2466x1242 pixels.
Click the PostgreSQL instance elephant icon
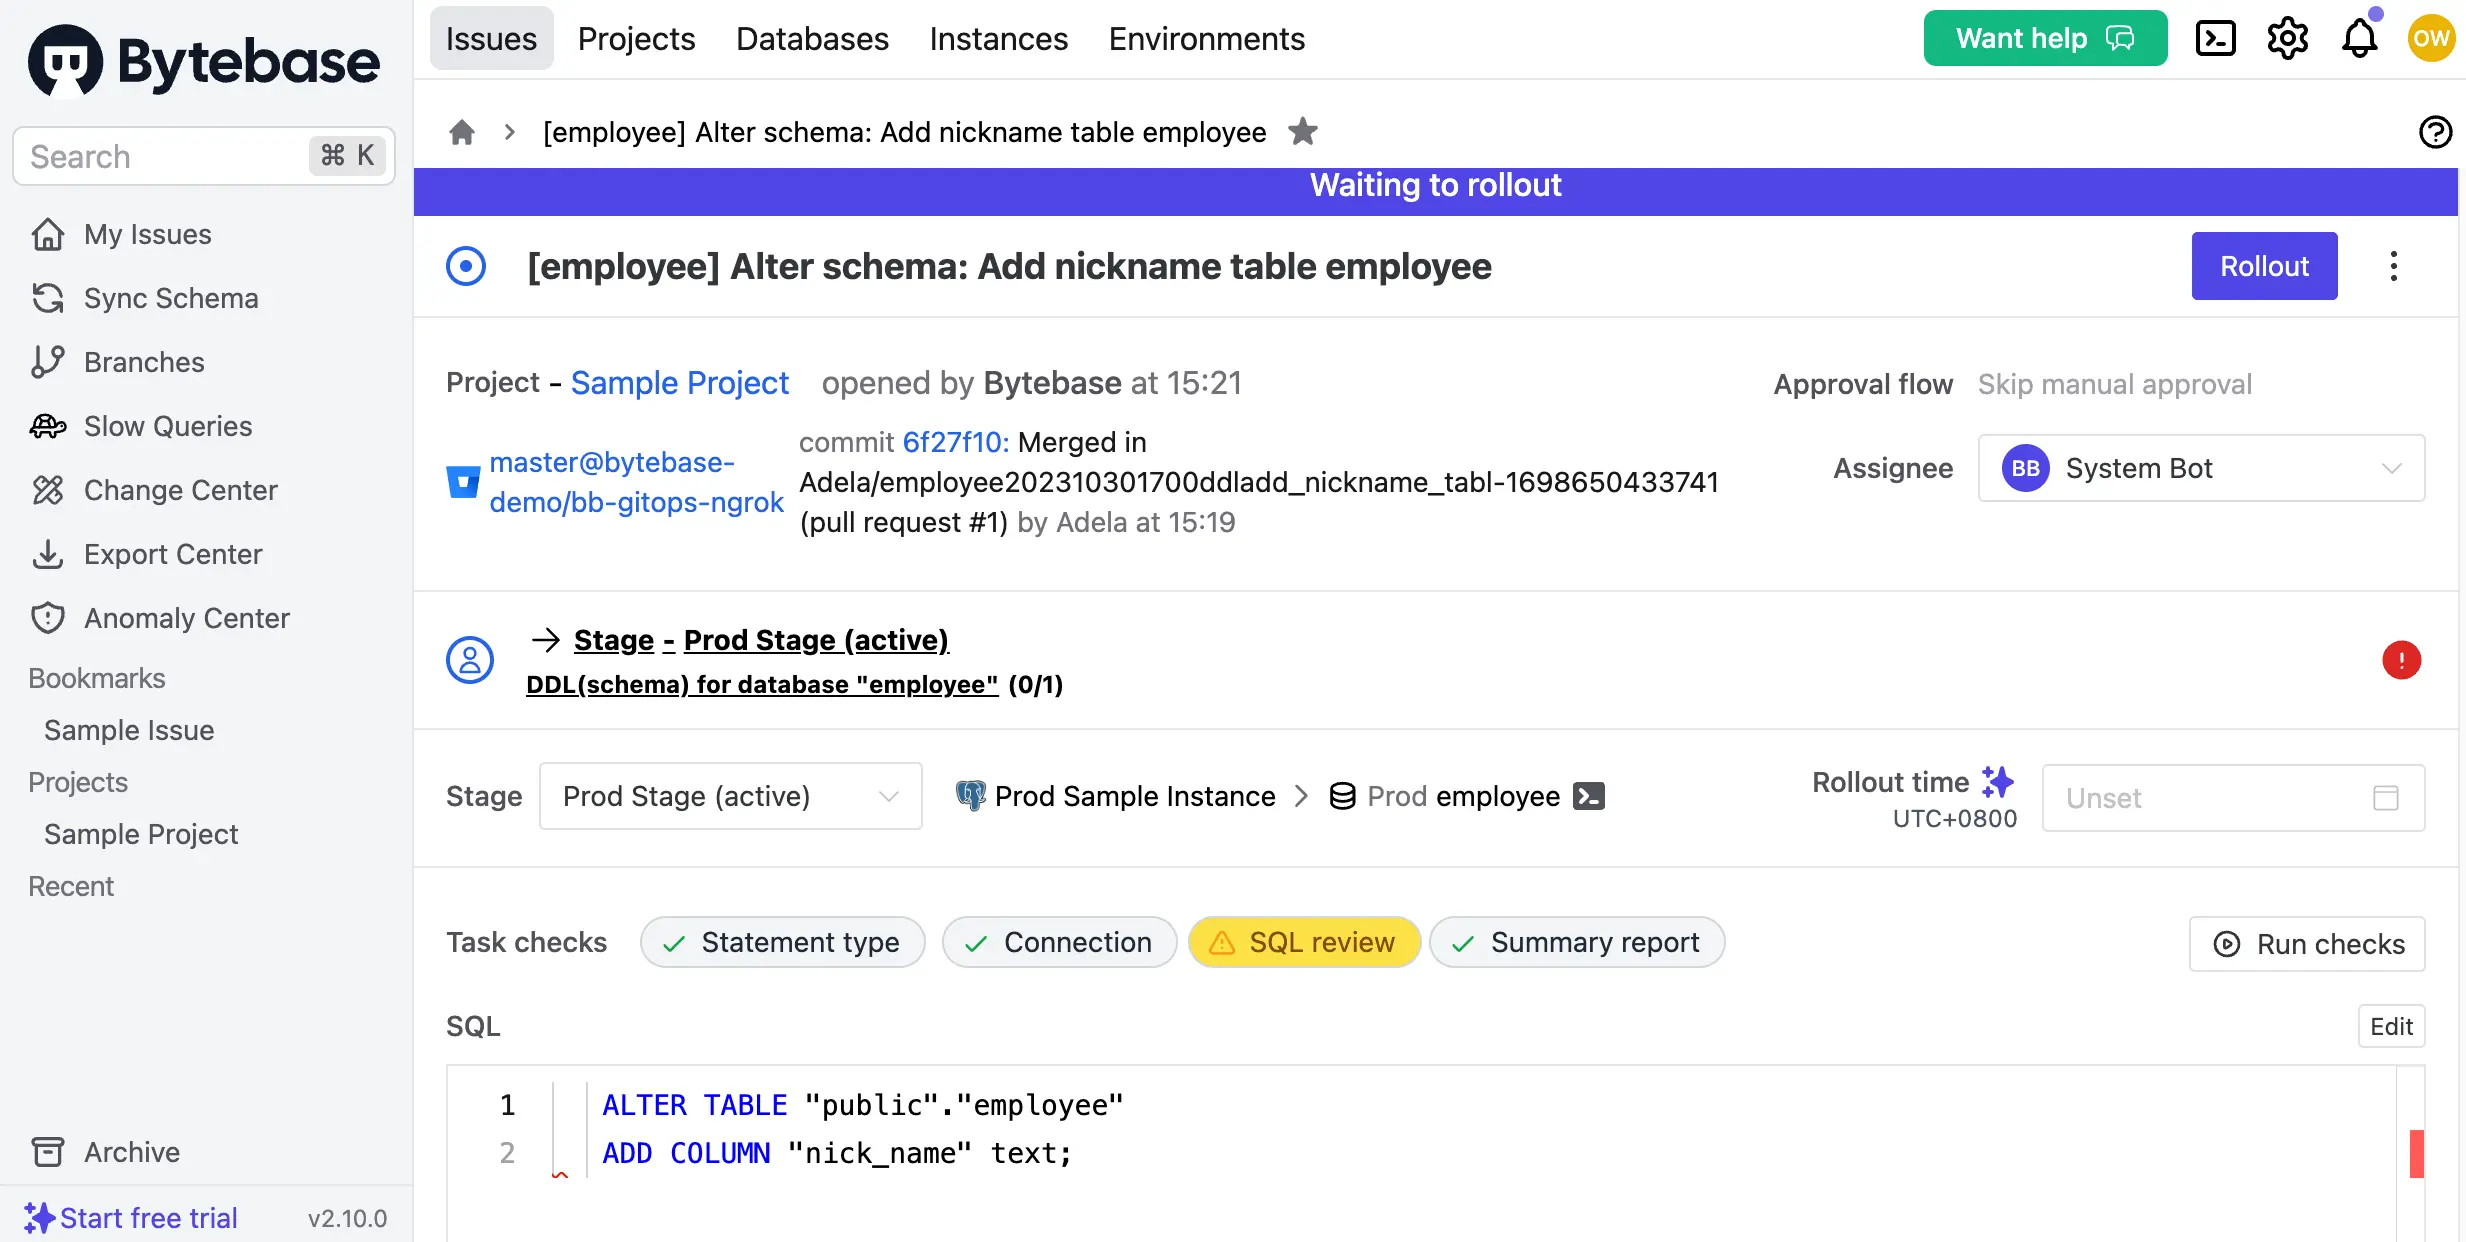click(970, 796)
